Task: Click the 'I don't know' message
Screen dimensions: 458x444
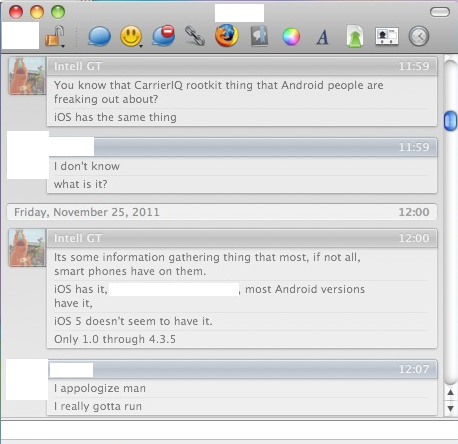Action: point(87,166)
